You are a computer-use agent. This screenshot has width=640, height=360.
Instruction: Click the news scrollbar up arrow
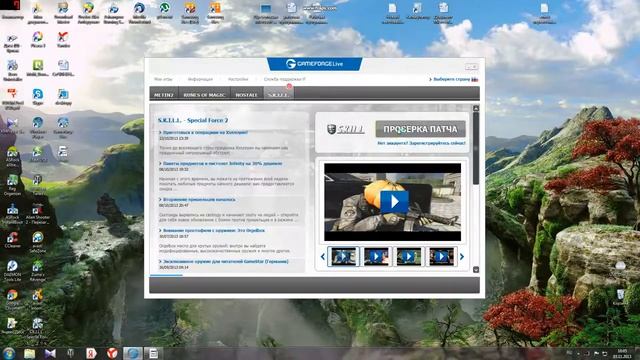(476, 109)
